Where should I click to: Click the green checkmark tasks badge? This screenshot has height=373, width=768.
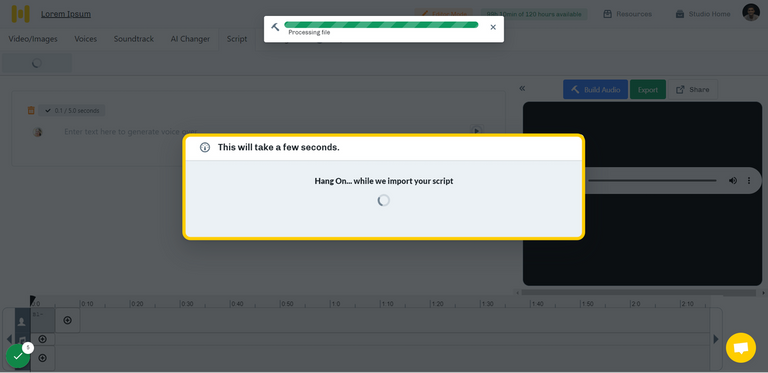(18, 356)
